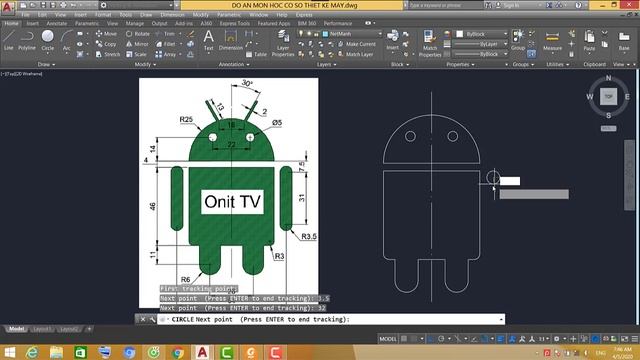Toggle object snap tracking in status bar
The height and width of the screenshot is (360, 640).
[x=474, y=339]
